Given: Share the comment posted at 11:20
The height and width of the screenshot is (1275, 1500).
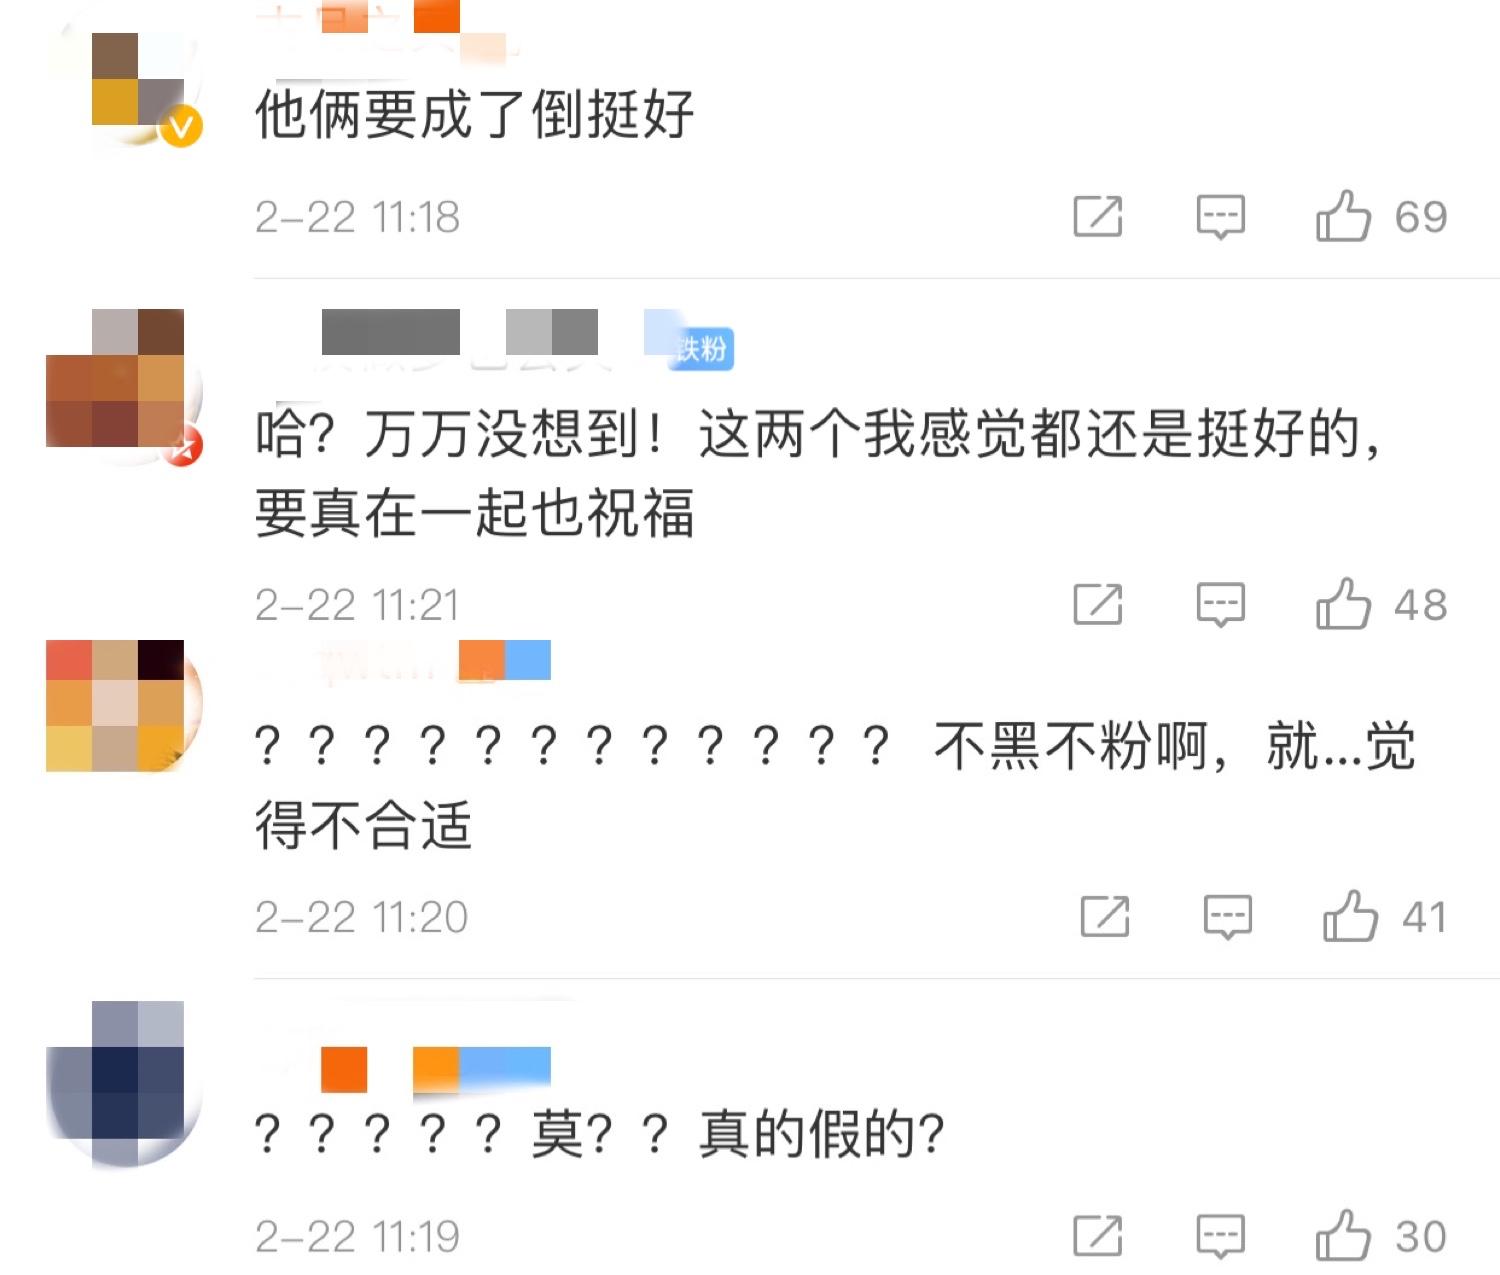Looking at the screenshot, I should click(1105, 916).
